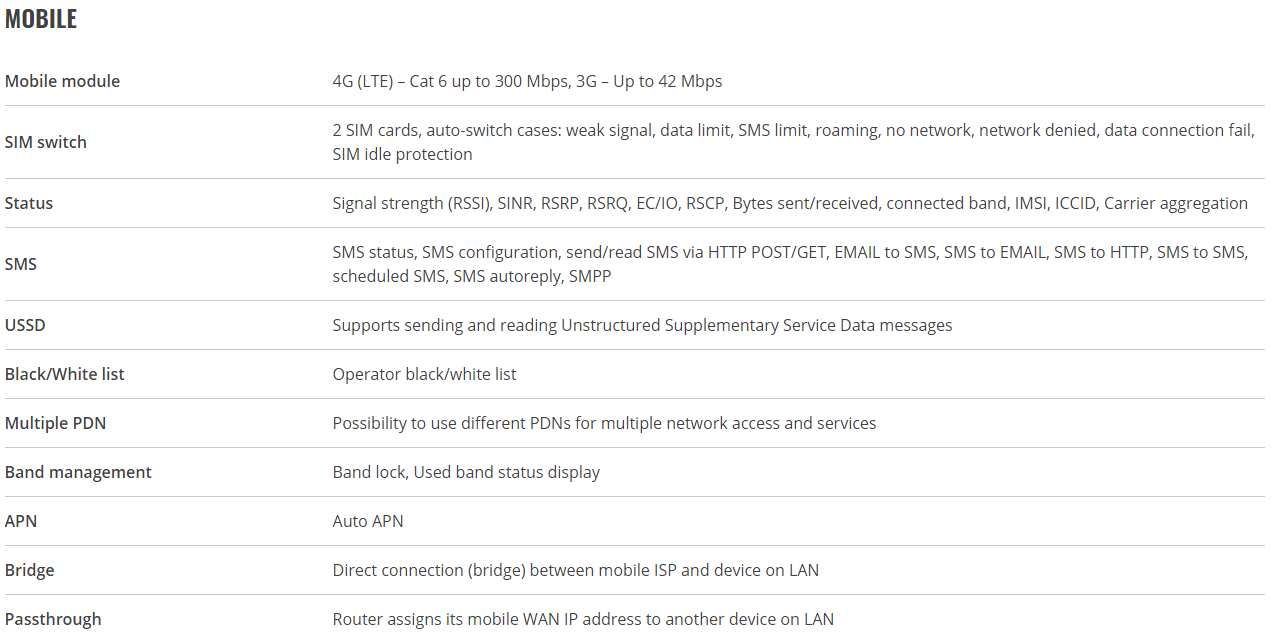Click the USSD row label
This screenshot has height=639, width=1272.
25,325
